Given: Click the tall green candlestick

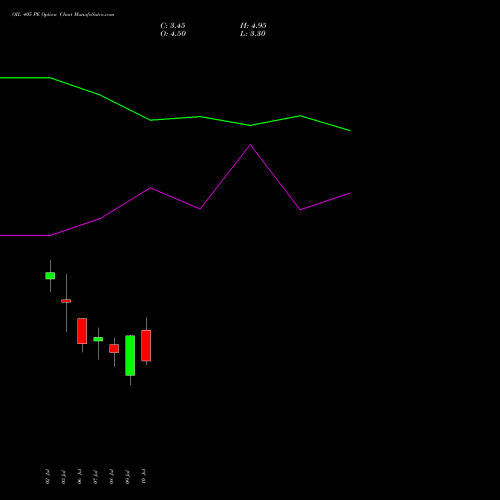Looking at the screenshot, I should (130, 355).
